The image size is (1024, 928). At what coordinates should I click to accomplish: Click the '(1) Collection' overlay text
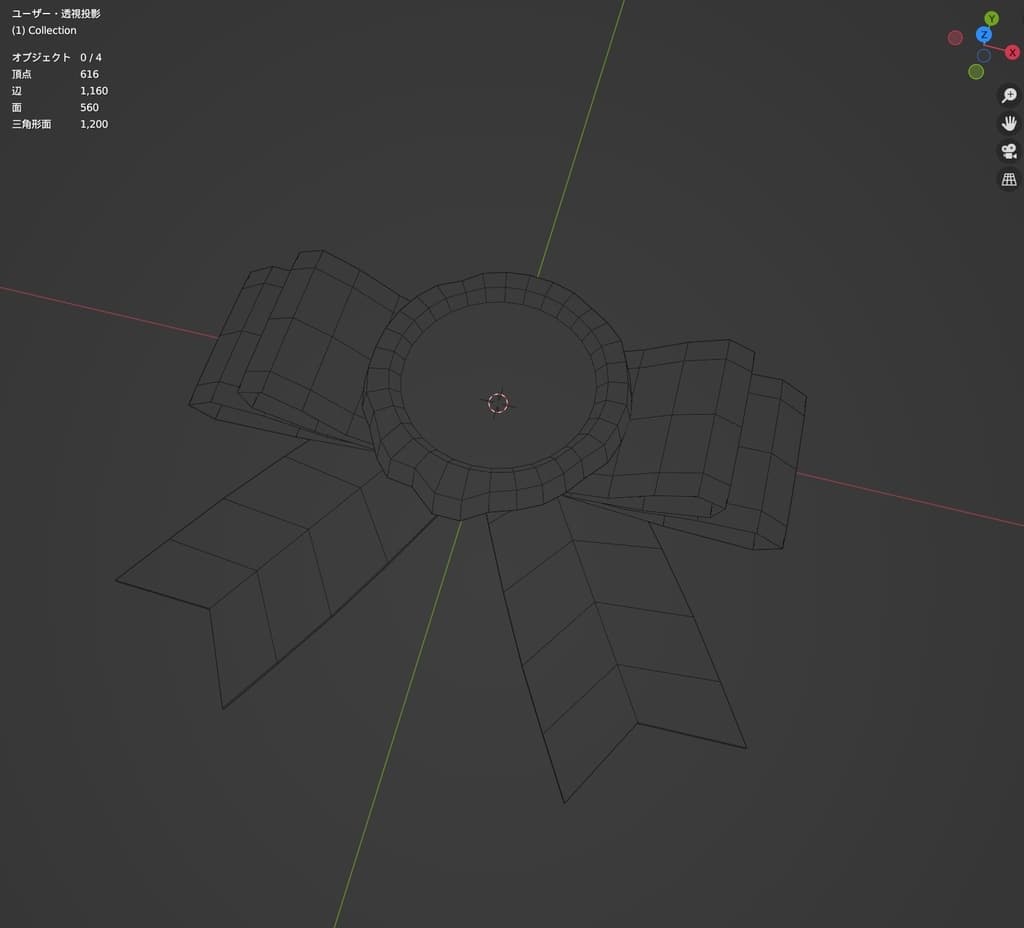point(44,30)
